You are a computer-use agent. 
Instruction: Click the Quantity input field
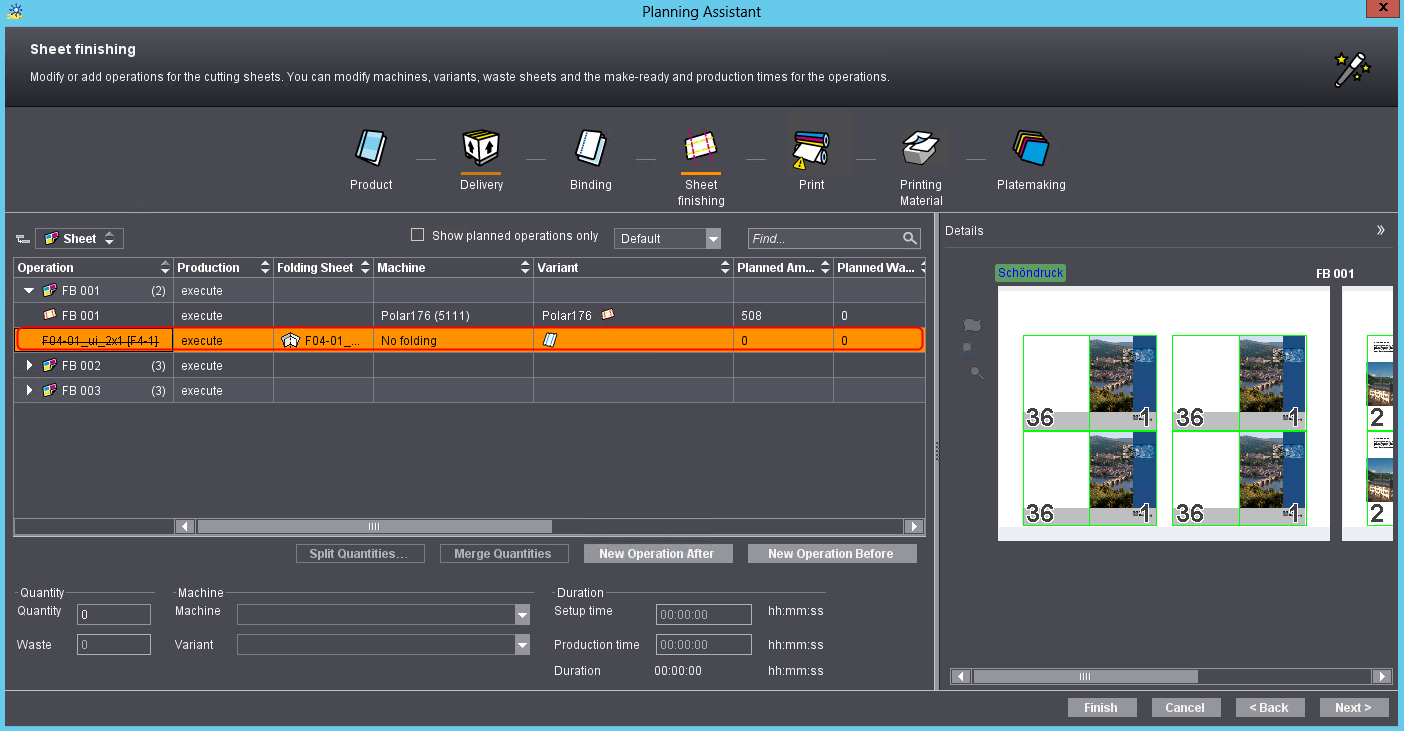[114, 614]
